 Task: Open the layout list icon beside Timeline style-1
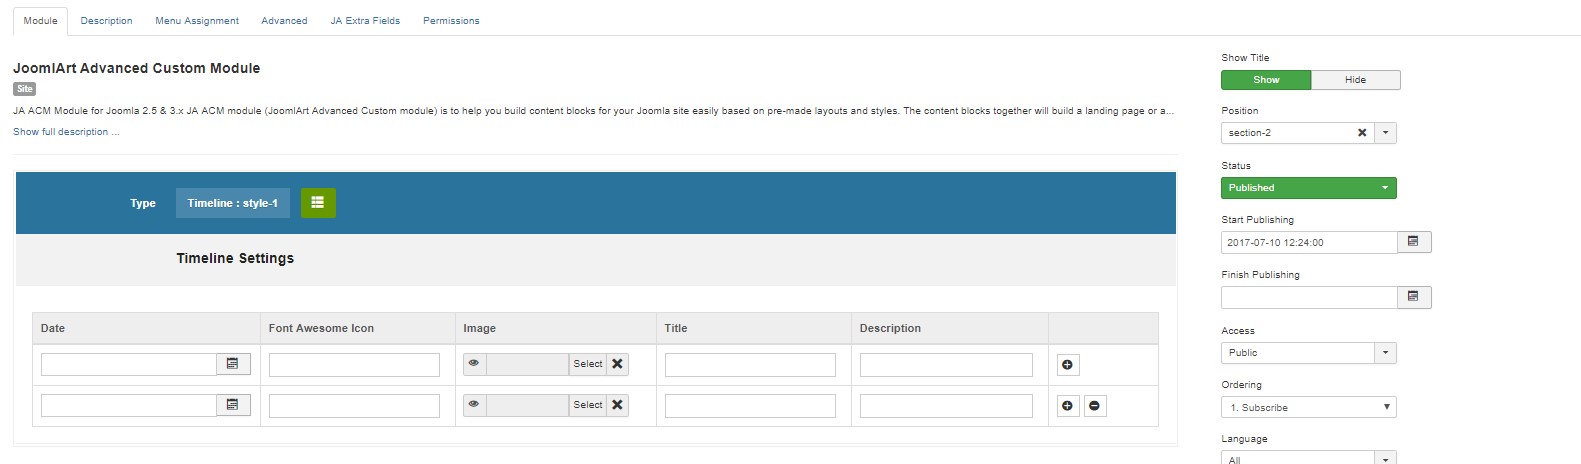pyautogui.click(x=317, y=203)
